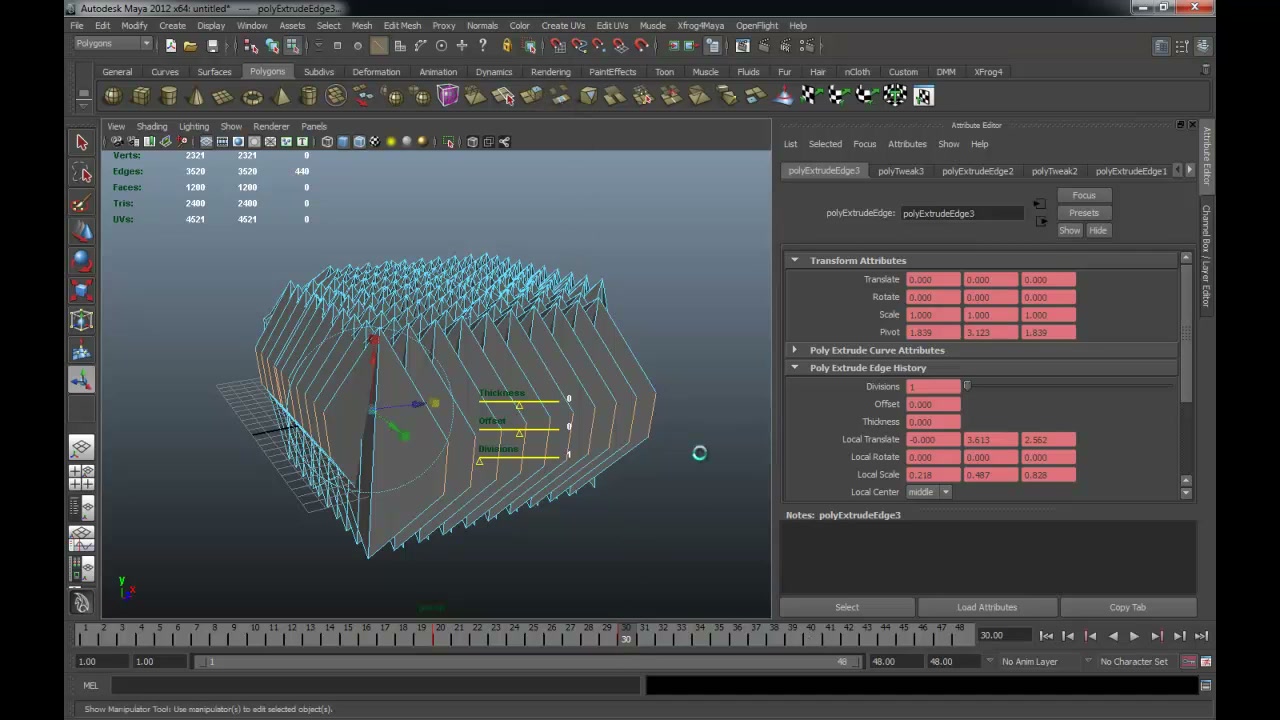Toggle wireframe on shaded cube icon
Viewport: 1280px width, 720px height.
coord(359,142)
